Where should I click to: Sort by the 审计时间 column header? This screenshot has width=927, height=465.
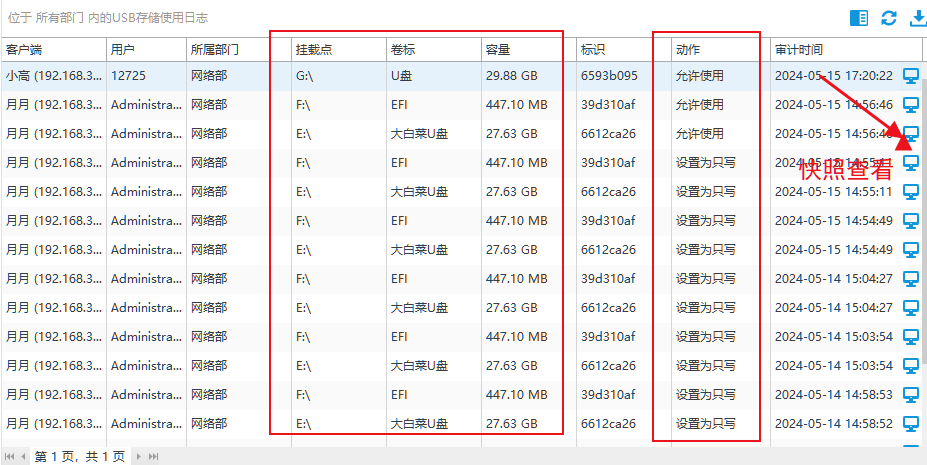(846, 50)
